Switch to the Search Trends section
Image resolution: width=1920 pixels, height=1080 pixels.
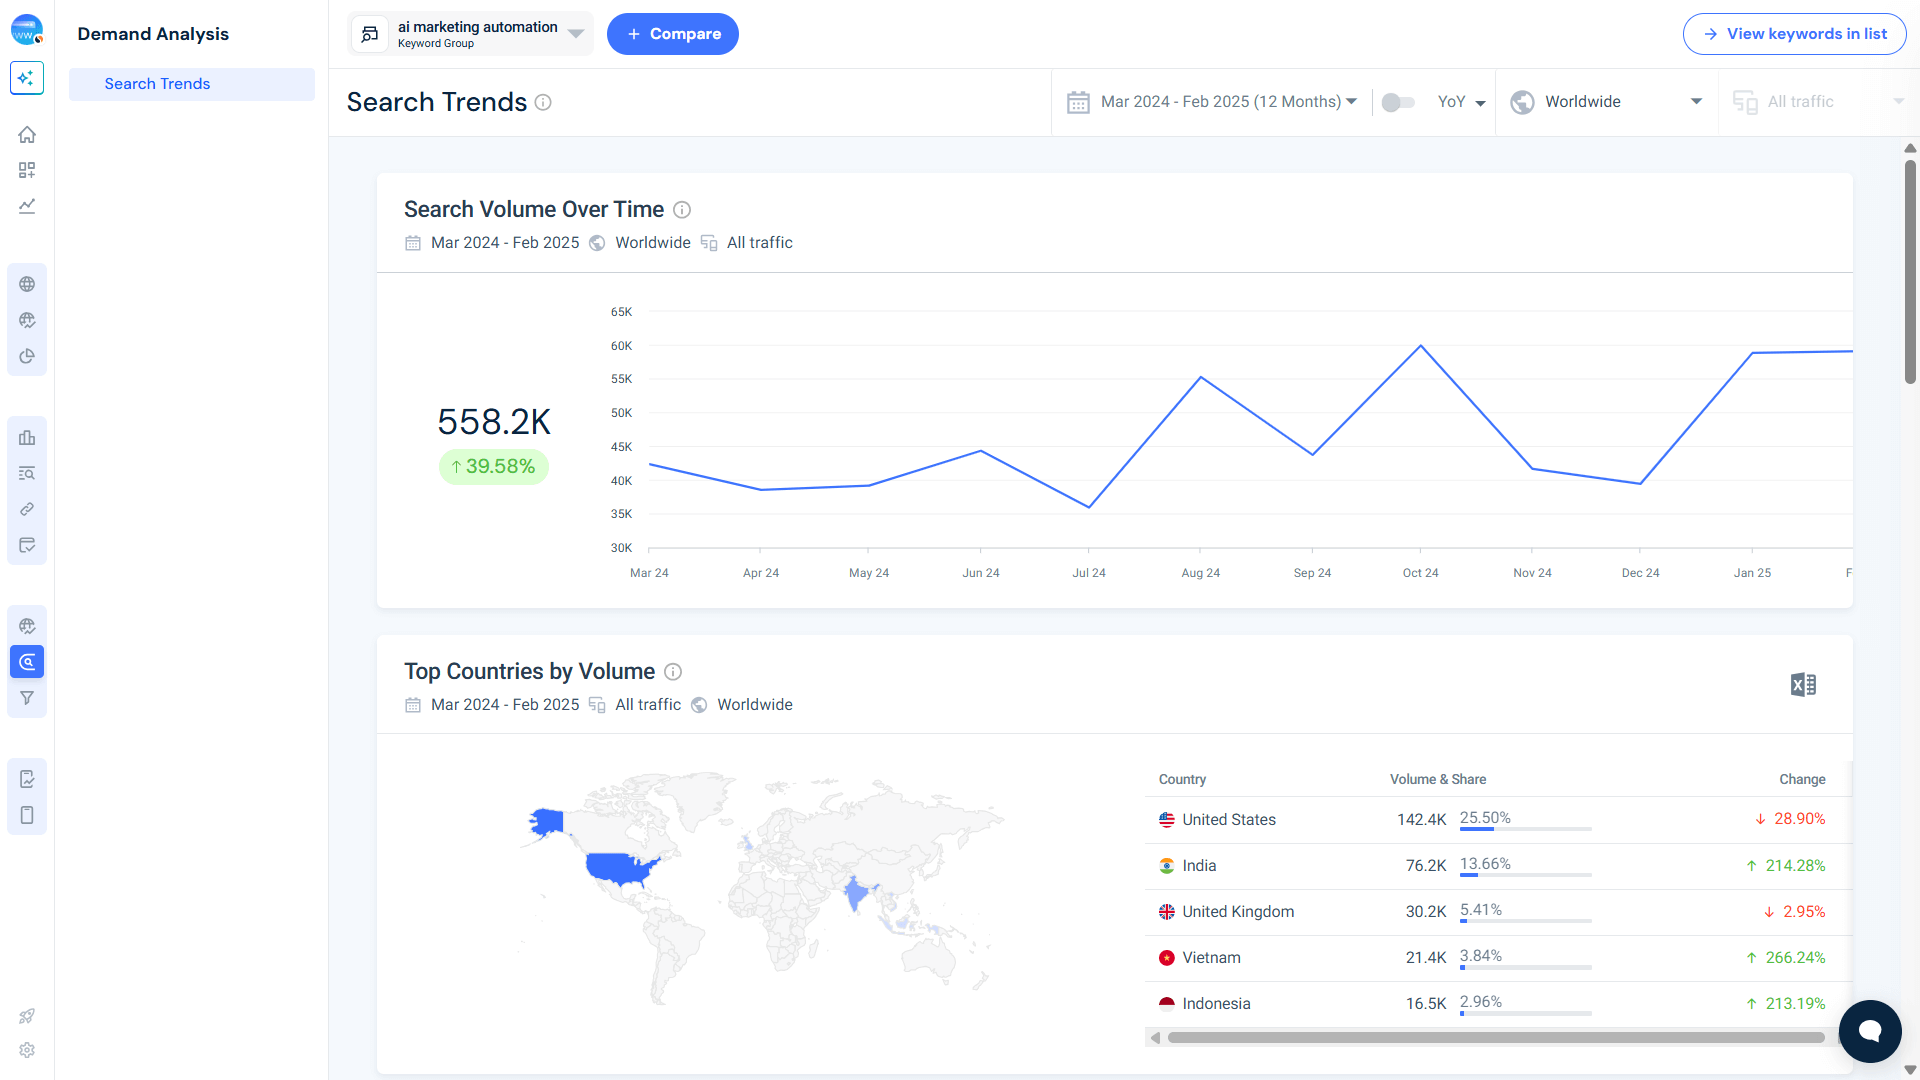tap(157, 84)
